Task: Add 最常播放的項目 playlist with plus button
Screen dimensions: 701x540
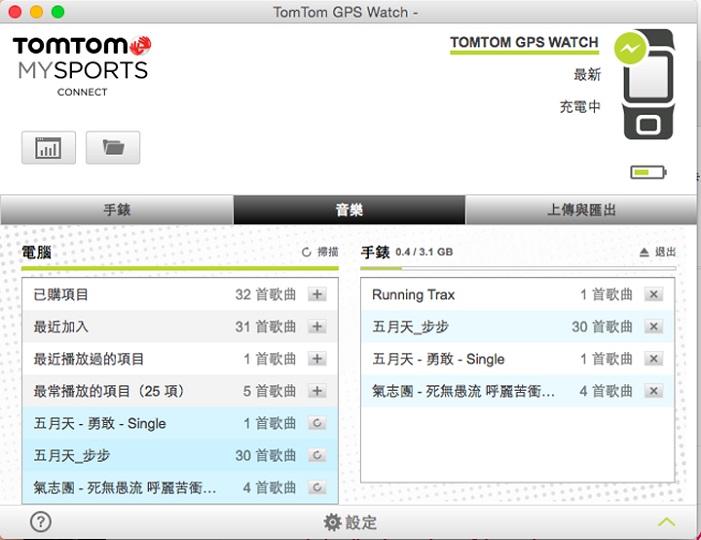Action: [317, 391]
